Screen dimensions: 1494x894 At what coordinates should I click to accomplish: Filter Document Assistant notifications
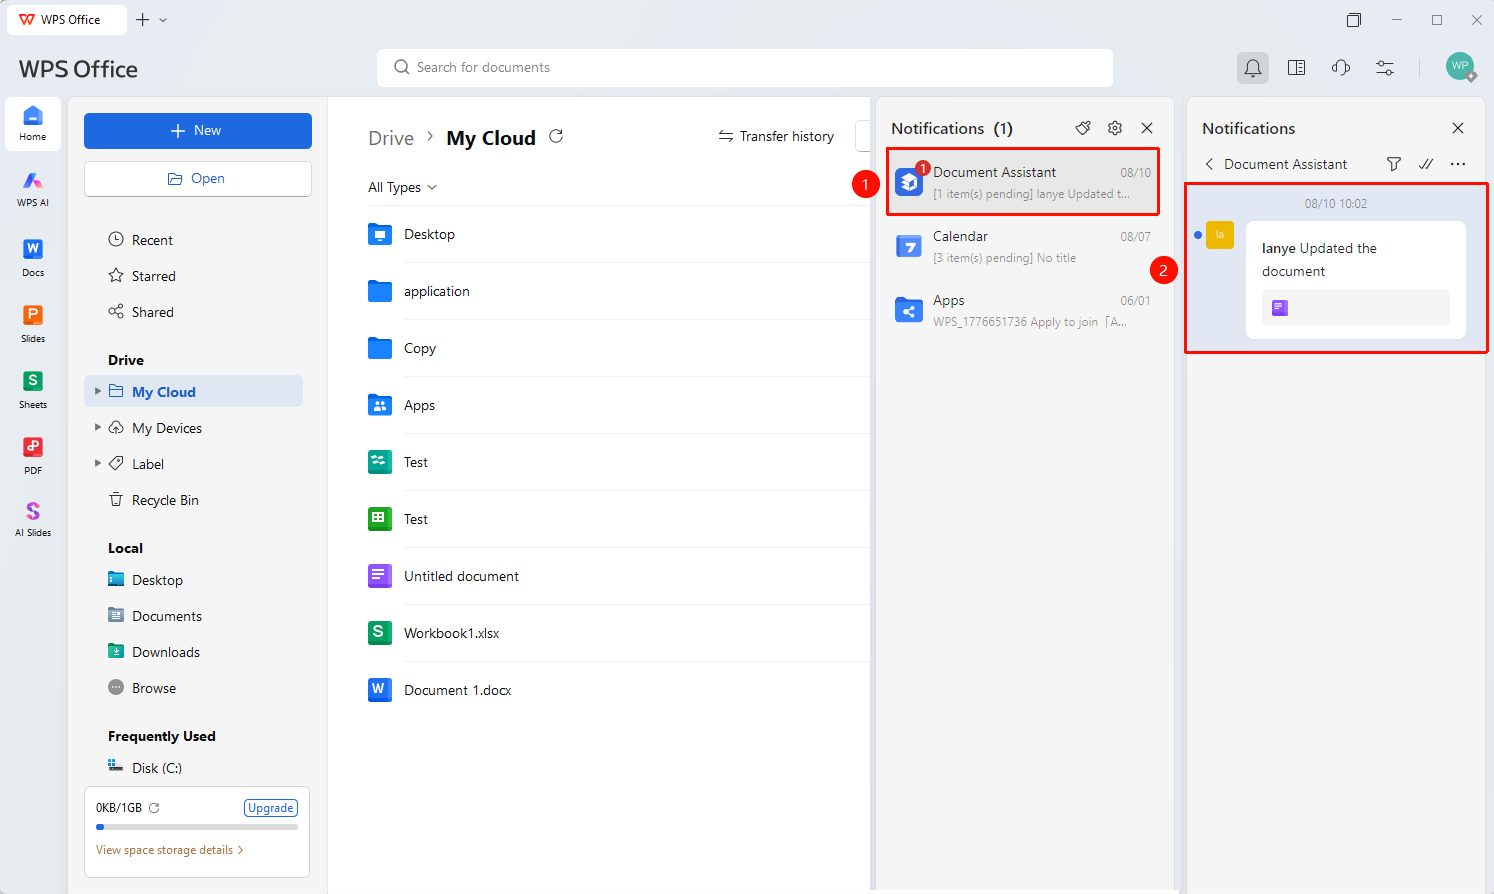(x=1394, y=164)
